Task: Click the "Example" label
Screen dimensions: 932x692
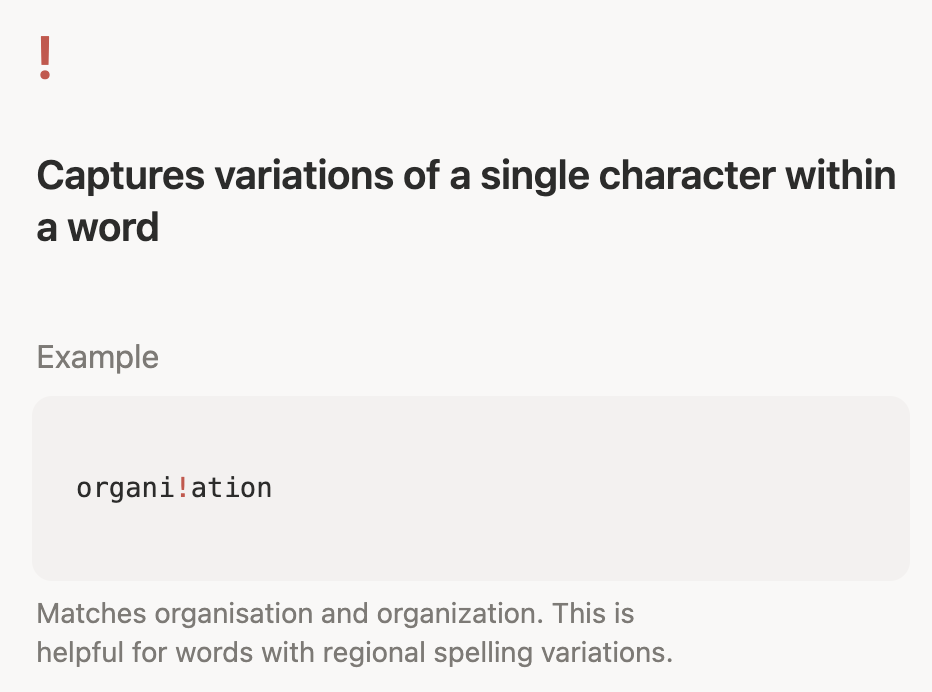Action: point(97,357)
